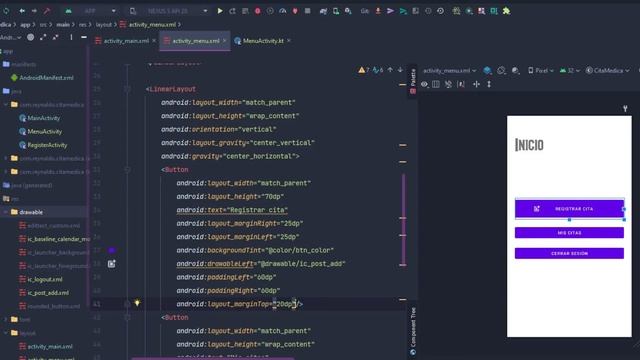Image resolution: width=640 pixels, height=360 pixels.
Task: Sync project with Gradle files icon
Action: 6,11
